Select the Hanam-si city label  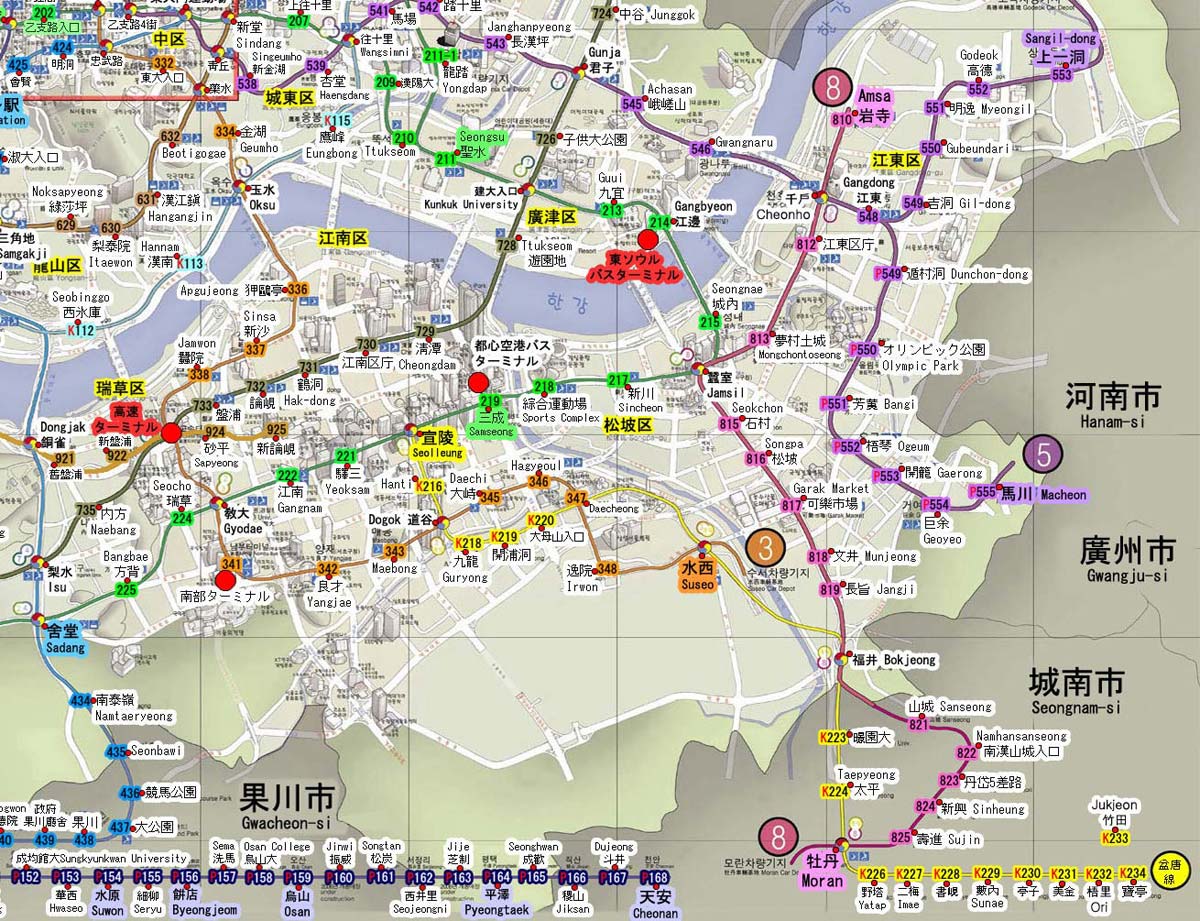pos(1112,405)
